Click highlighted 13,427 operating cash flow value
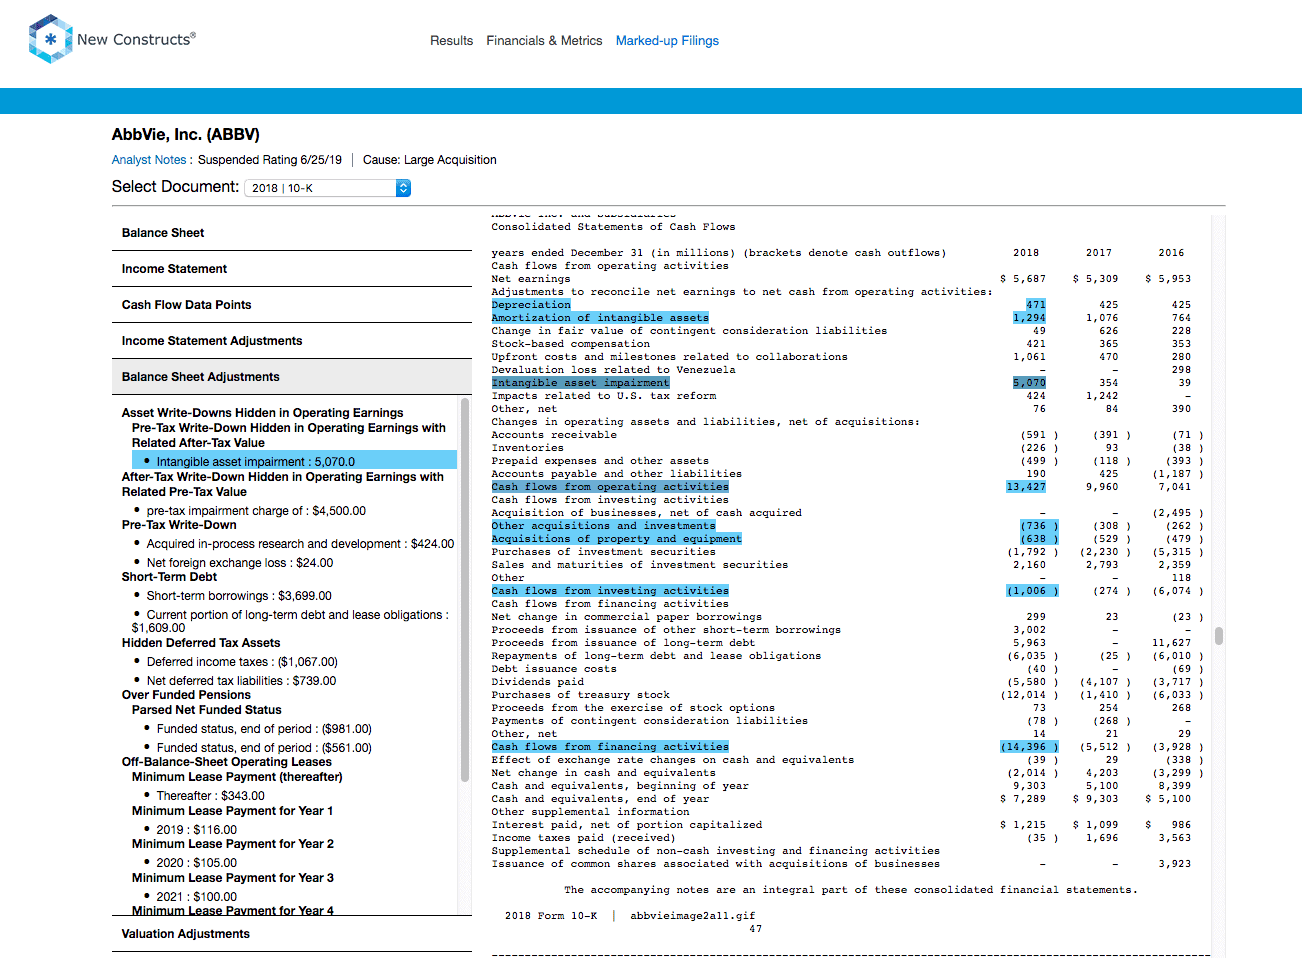Viewport: 1302px width, 958px height. (x=1026, y=487)
